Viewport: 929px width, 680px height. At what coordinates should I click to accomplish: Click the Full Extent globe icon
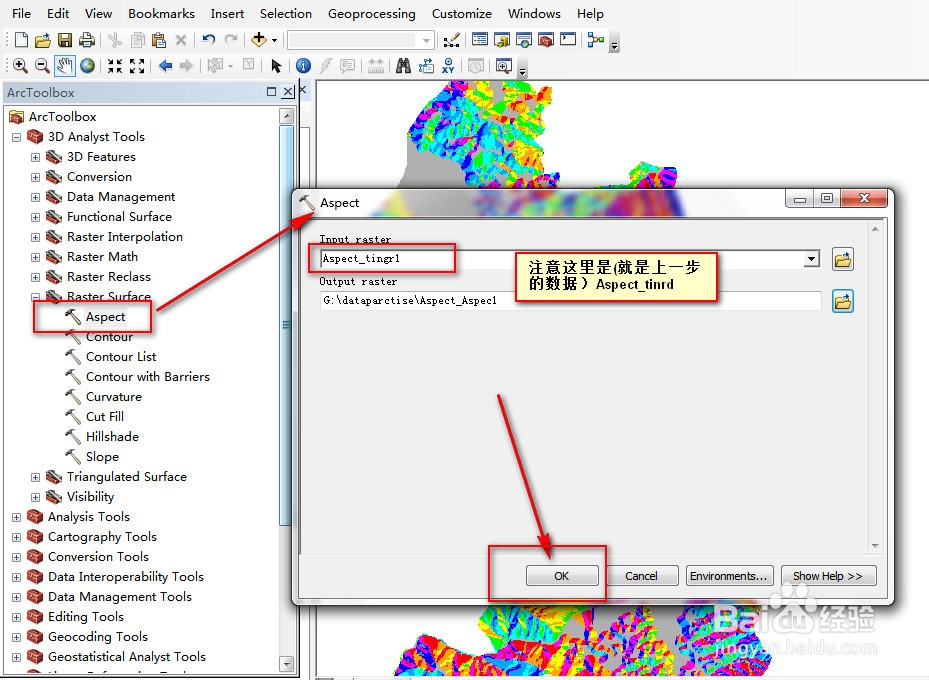[x=88, y=66]
